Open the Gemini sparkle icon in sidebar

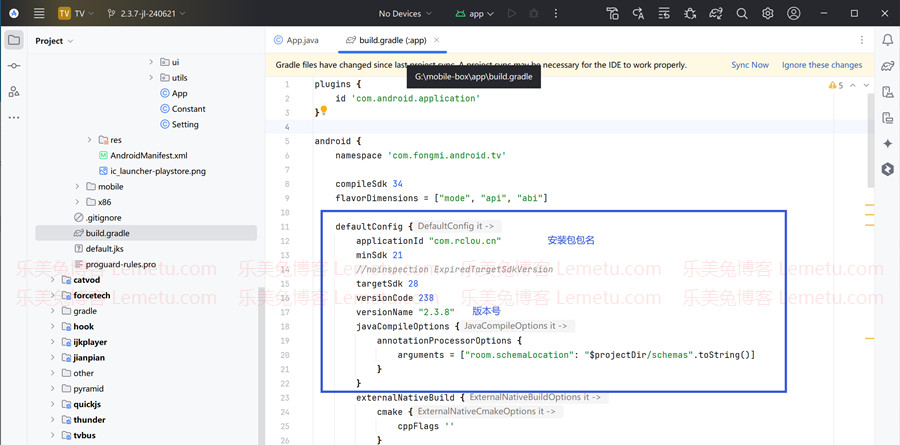(887, 144)
